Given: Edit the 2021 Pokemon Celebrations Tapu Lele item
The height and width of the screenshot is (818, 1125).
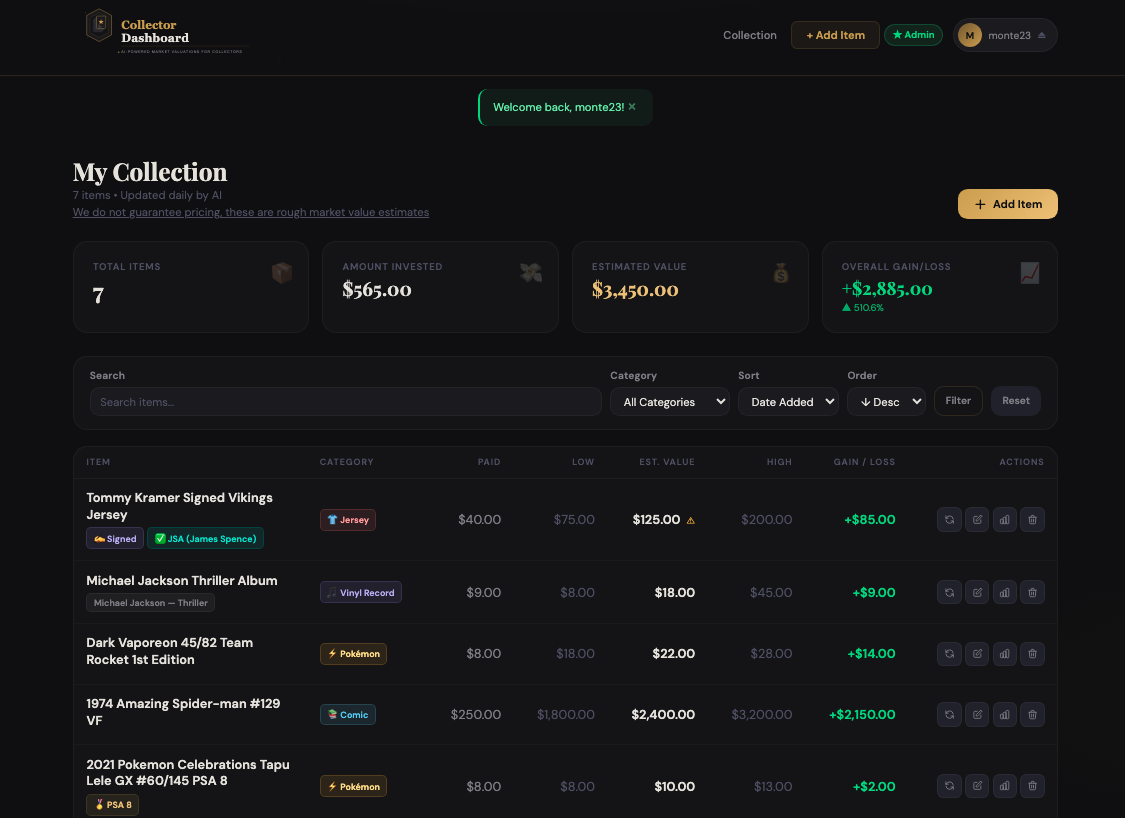Looking at the screenshot, I should click(x=977, y=786).
